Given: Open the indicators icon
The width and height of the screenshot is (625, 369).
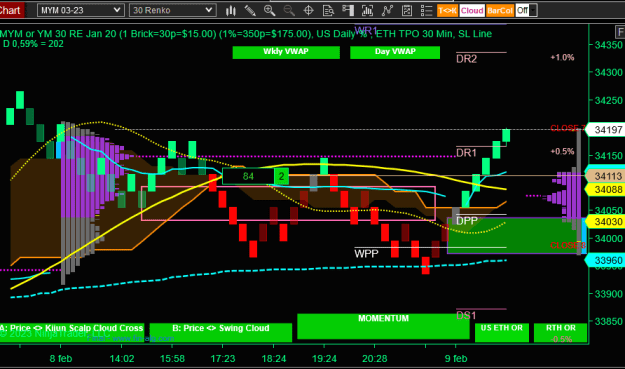Looking at the screenshot, I should (367, 11).
